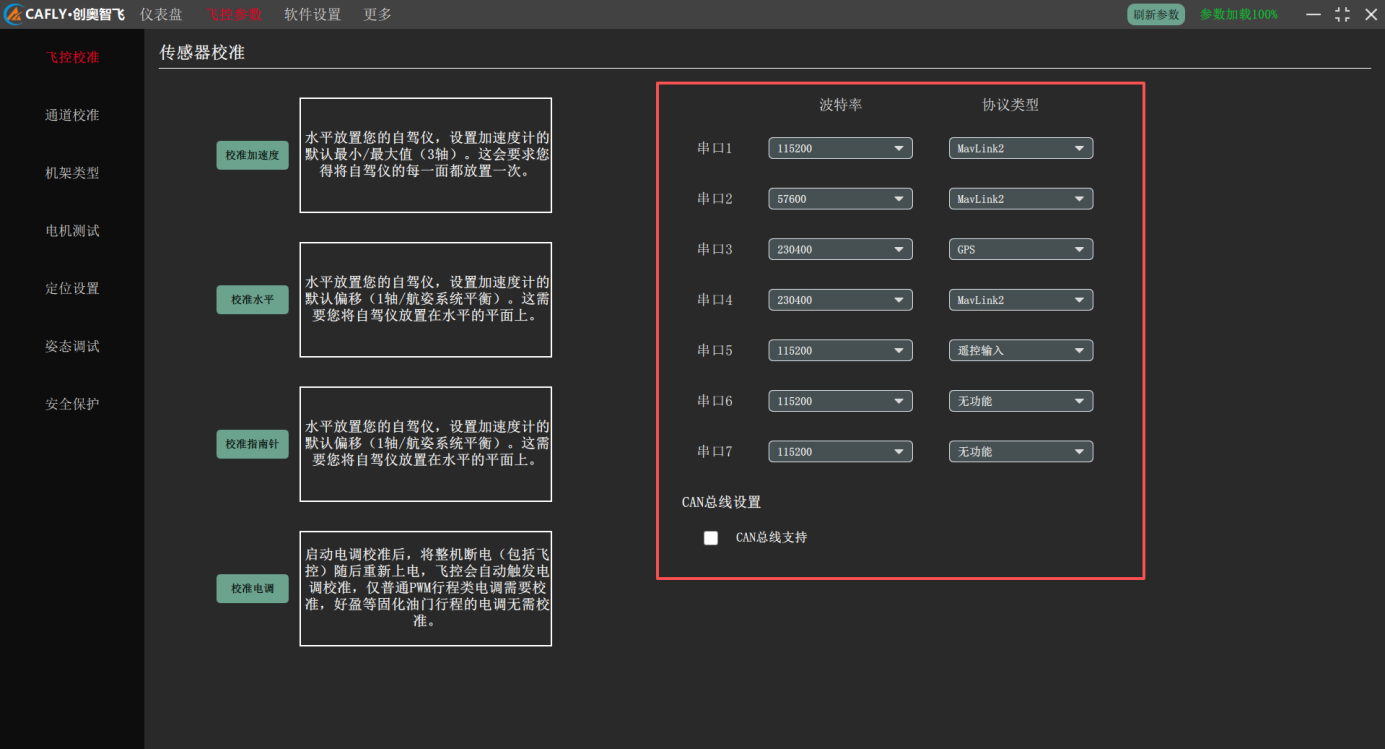Click the 串口7 label

715,452
